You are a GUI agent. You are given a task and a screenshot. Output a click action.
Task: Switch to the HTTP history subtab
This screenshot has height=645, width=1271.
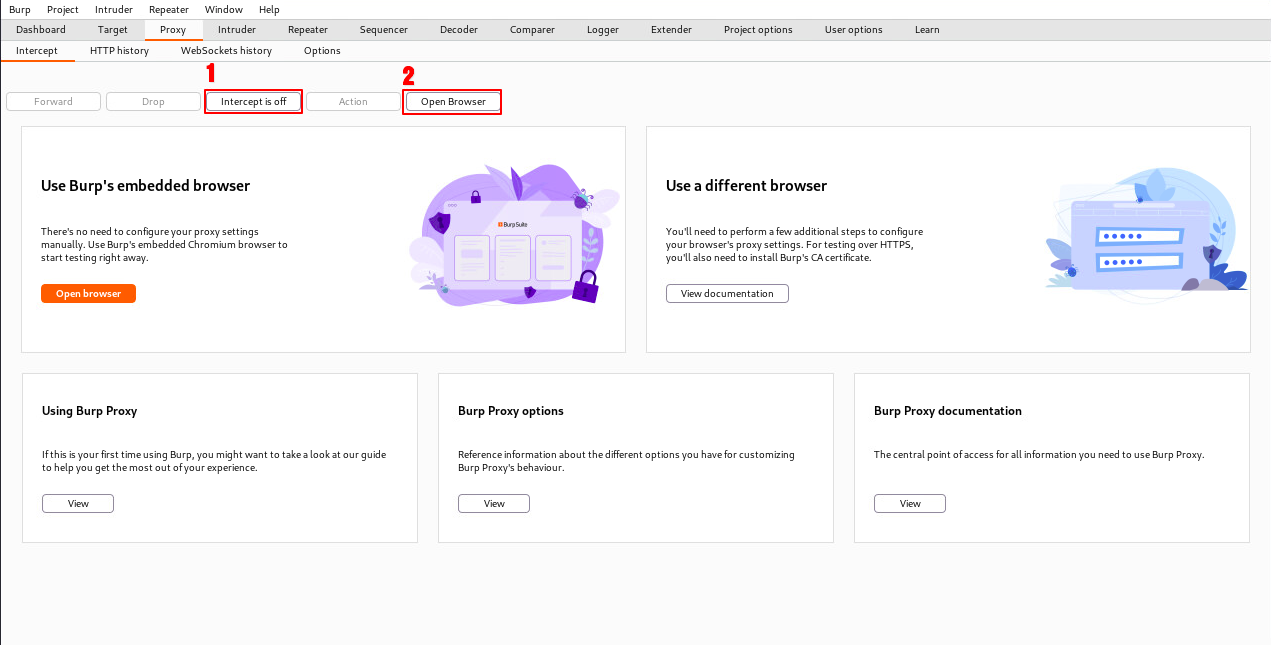pos(119,51)
